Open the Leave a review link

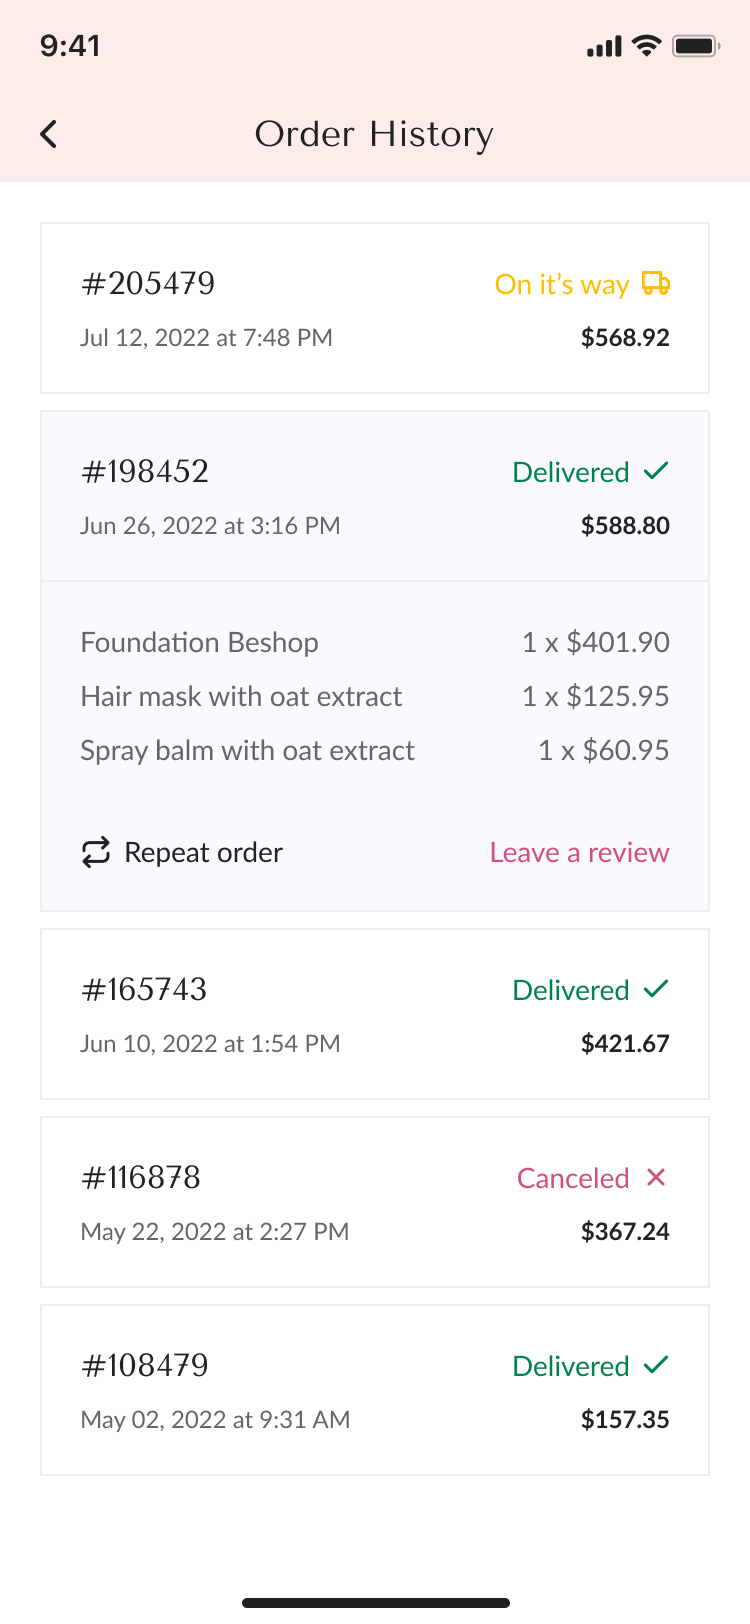579,853
